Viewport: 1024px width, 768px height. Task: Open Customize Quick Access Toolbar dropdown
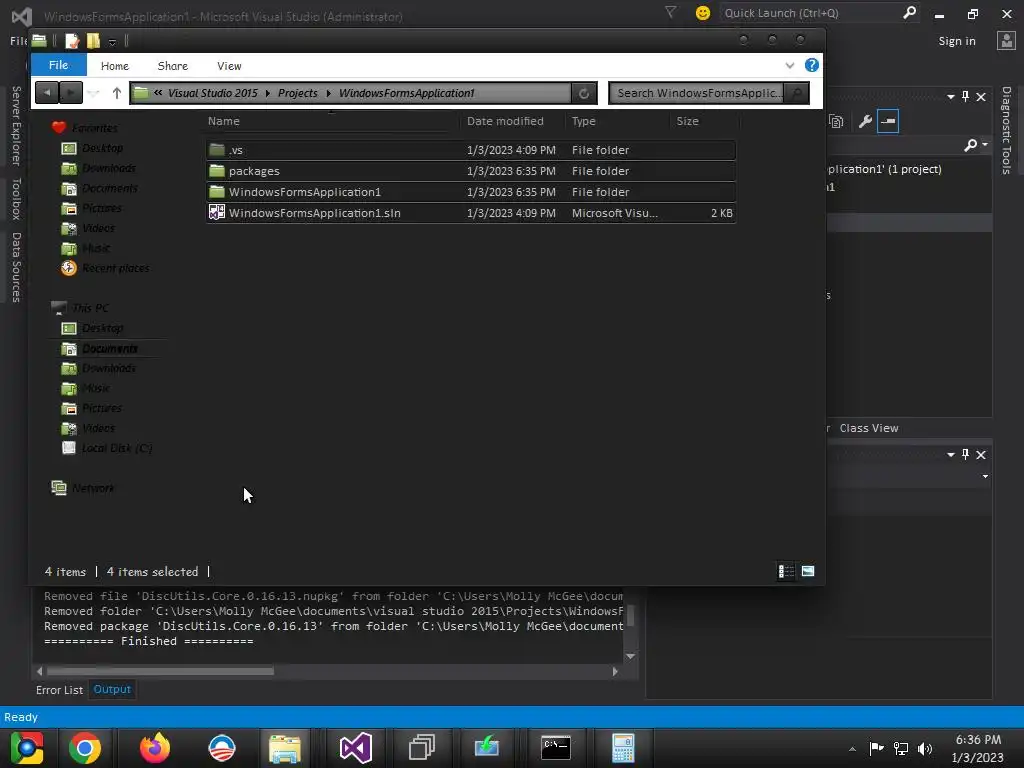tap(112, 42)
